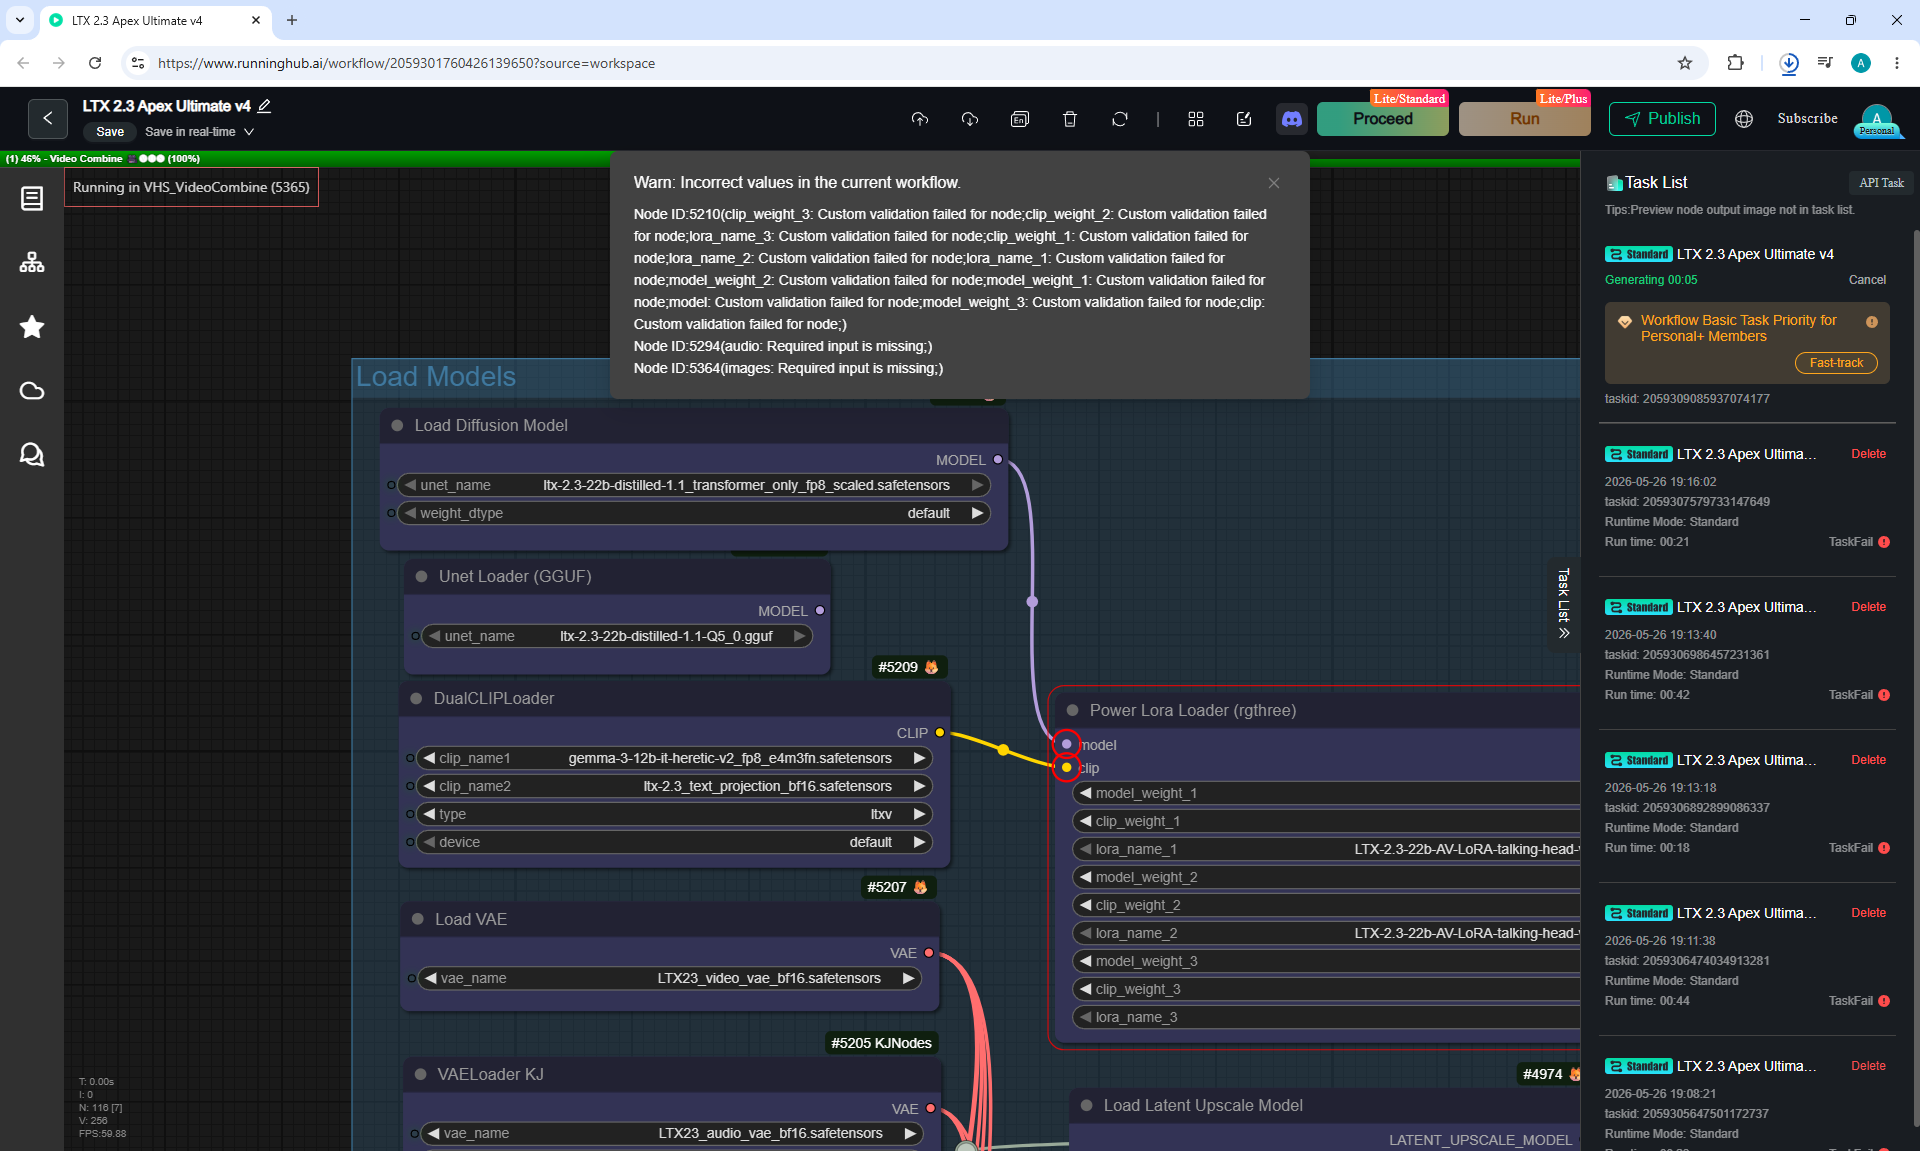Click the Fast-track button
The image size is (1920, 1151).
coord(1836,363)
